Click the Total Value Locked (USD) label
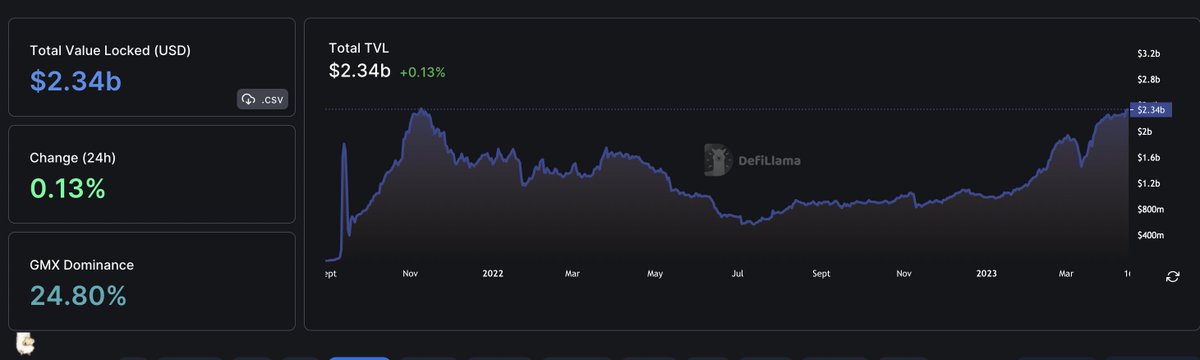The width and height of the screenshot is (1200, 360). tap(110, 50)
